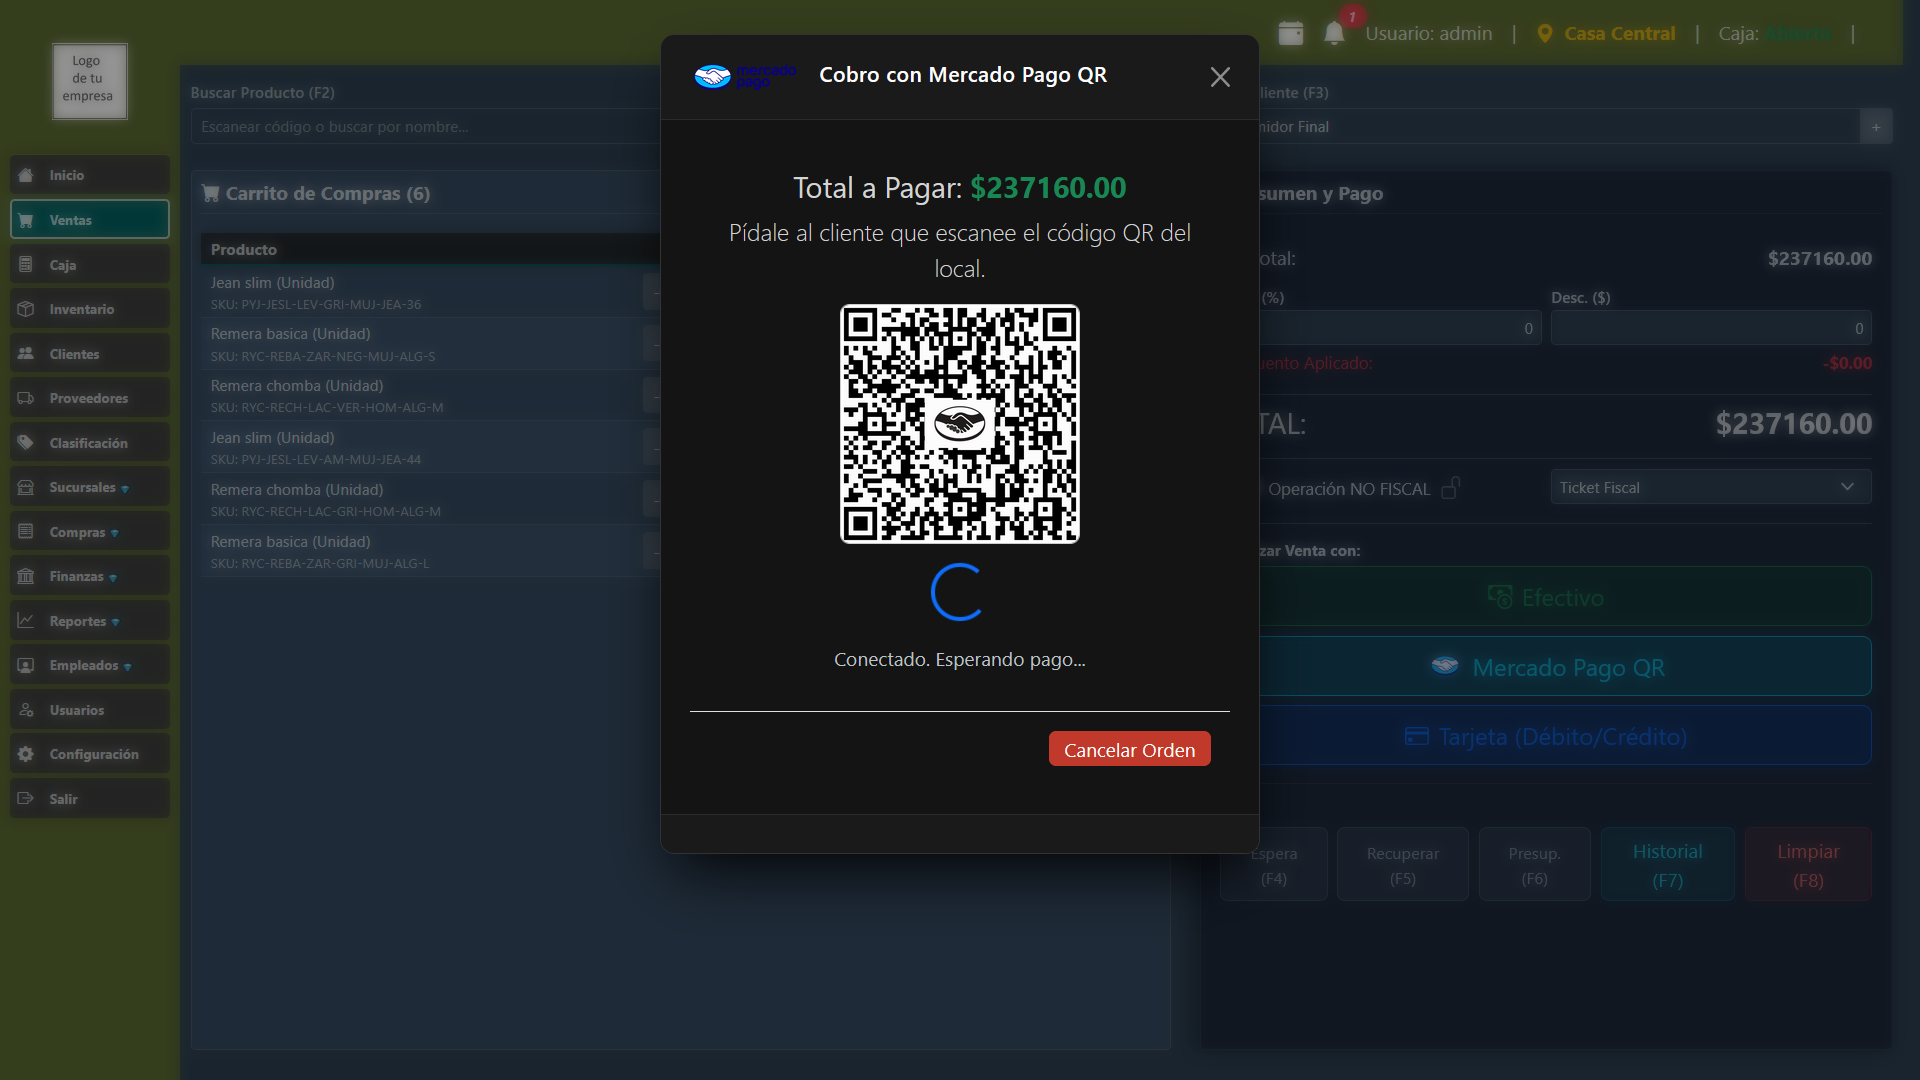Click the Historial (F7) button
1920x1080 pixels.
coord(1667,865)
